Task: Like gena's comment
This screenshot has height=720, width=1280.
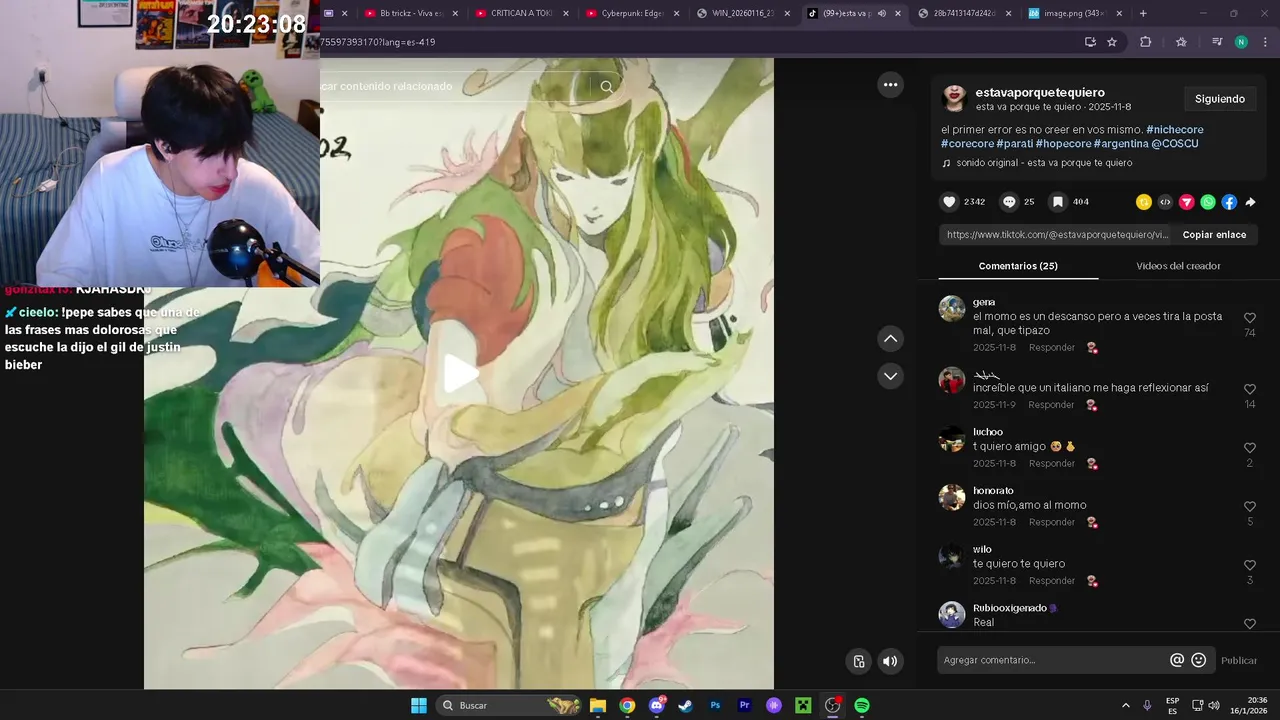Action: point(1250,318)
